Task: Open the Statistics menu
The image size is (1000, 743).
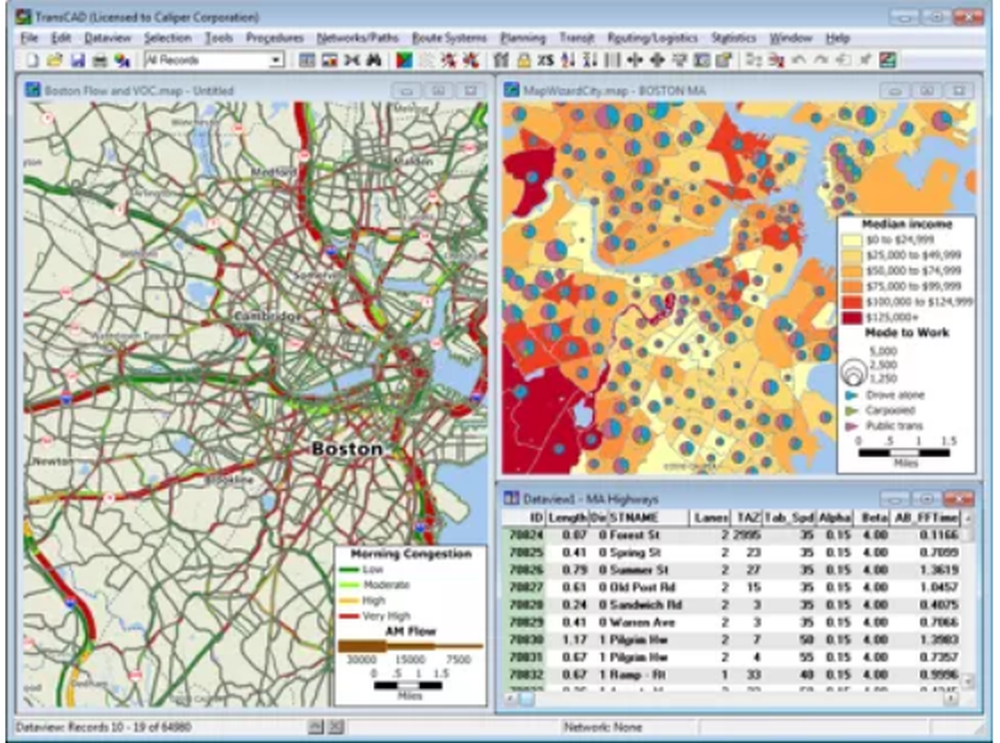Action: 733,38
